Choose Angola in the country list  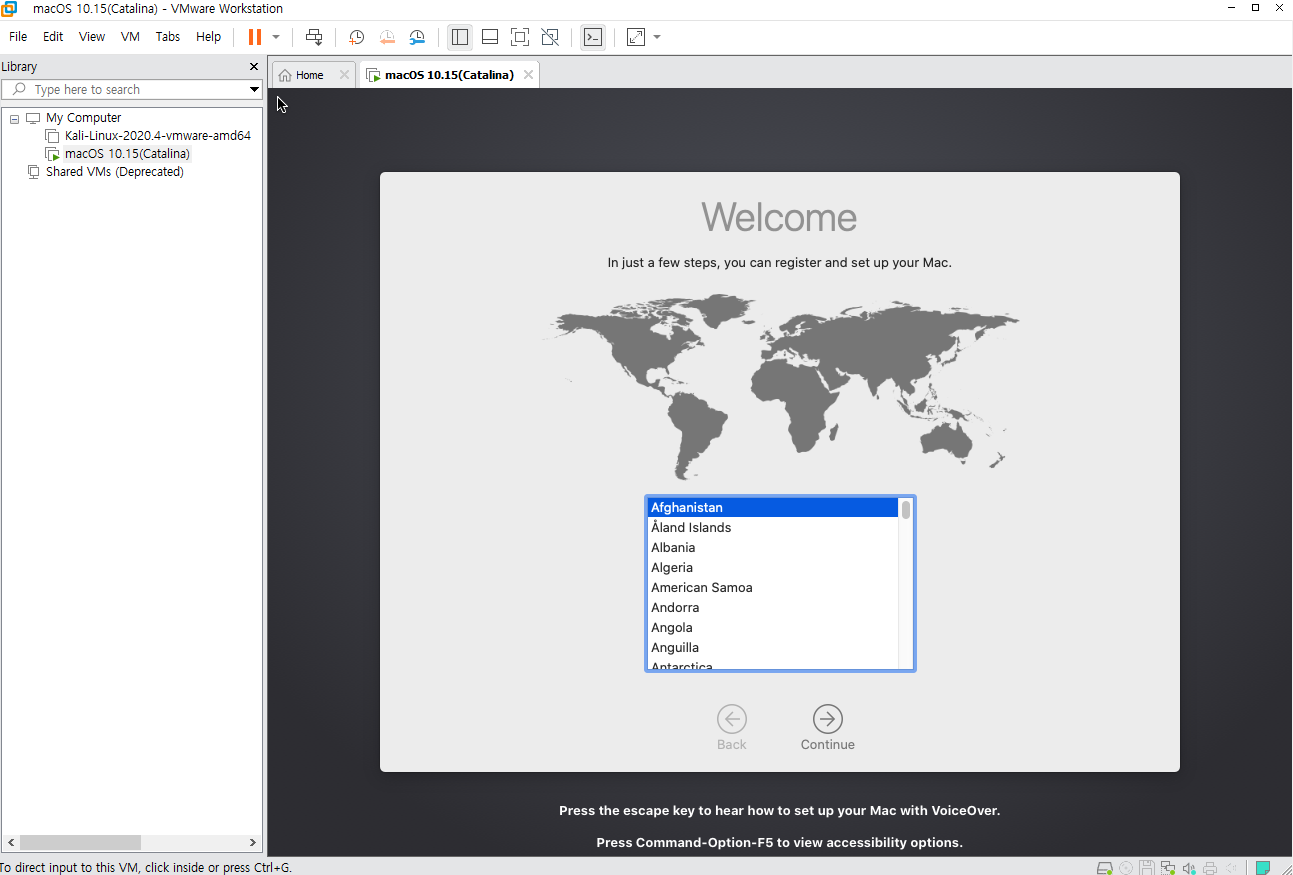[x=773, y=628]
